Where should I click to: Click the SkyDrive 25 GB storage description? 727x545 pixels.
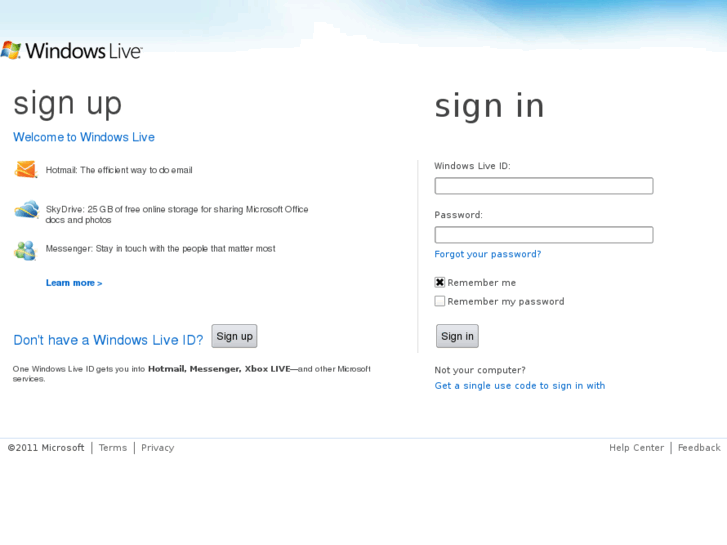(177, 214)
